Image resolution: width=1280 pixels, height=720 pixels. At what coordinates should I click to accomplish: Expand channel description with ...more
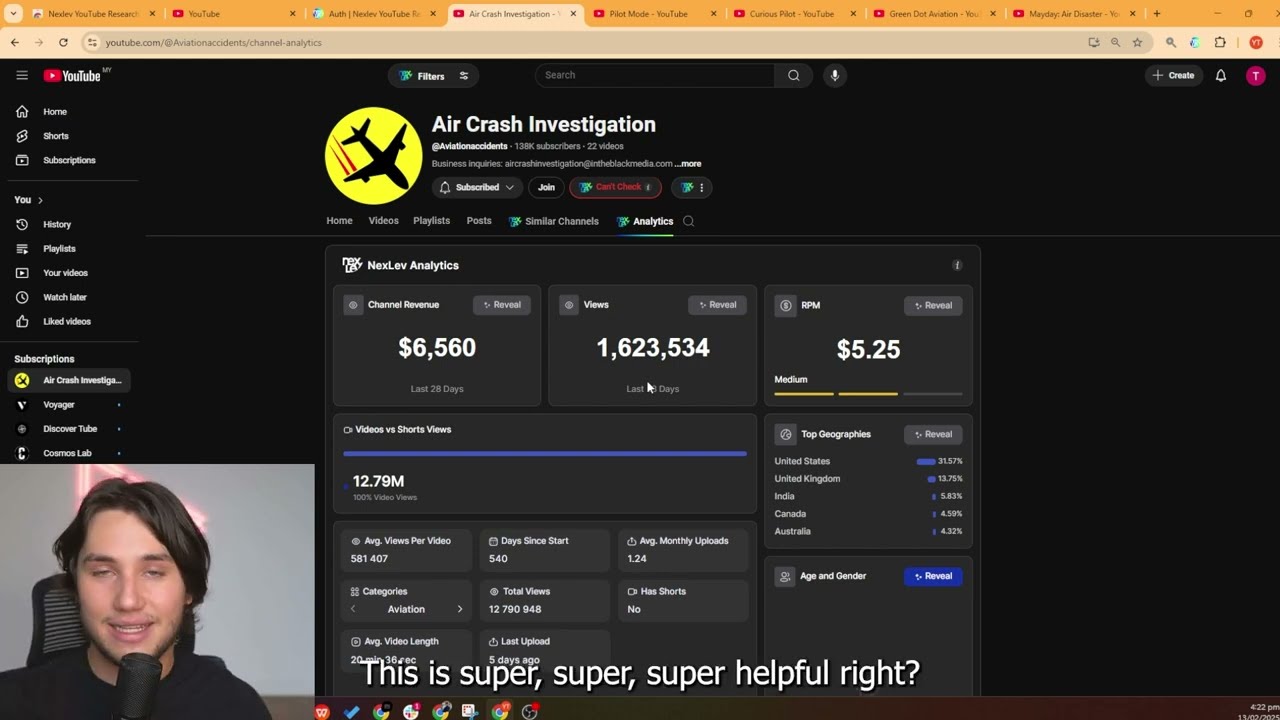[x=688, y=164]
